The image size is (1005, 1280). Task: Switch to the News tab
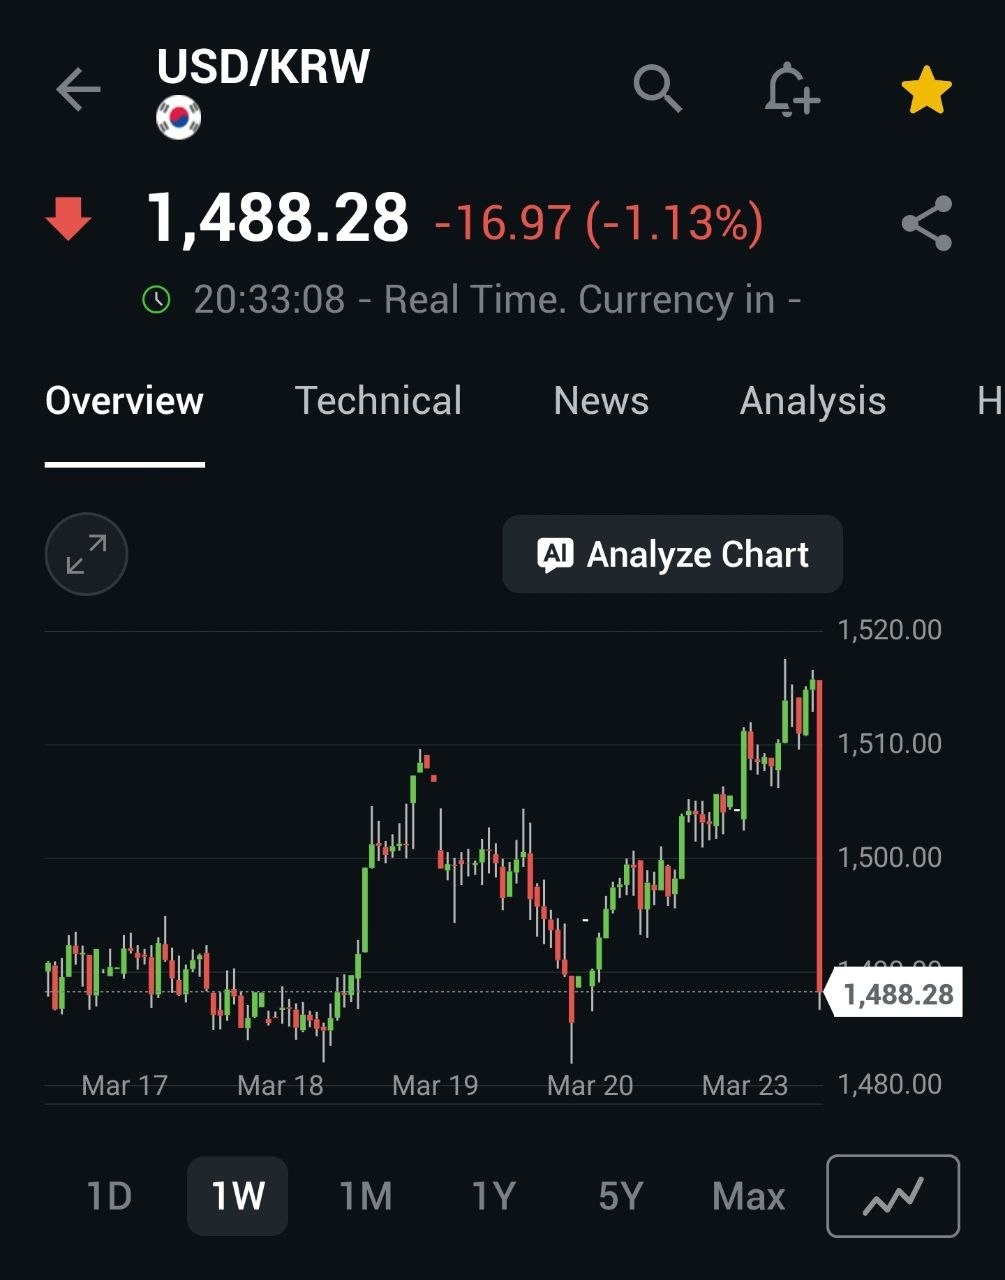tap(601, 401)
